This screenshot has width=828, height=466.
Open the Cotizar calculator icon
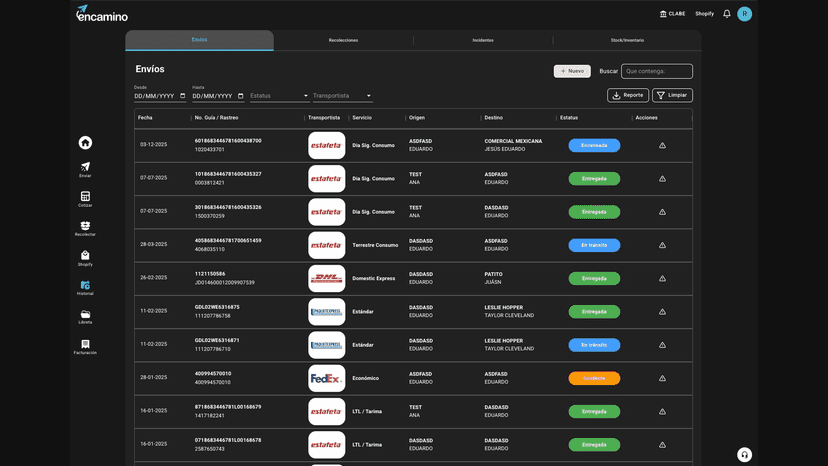pos(85,197)
